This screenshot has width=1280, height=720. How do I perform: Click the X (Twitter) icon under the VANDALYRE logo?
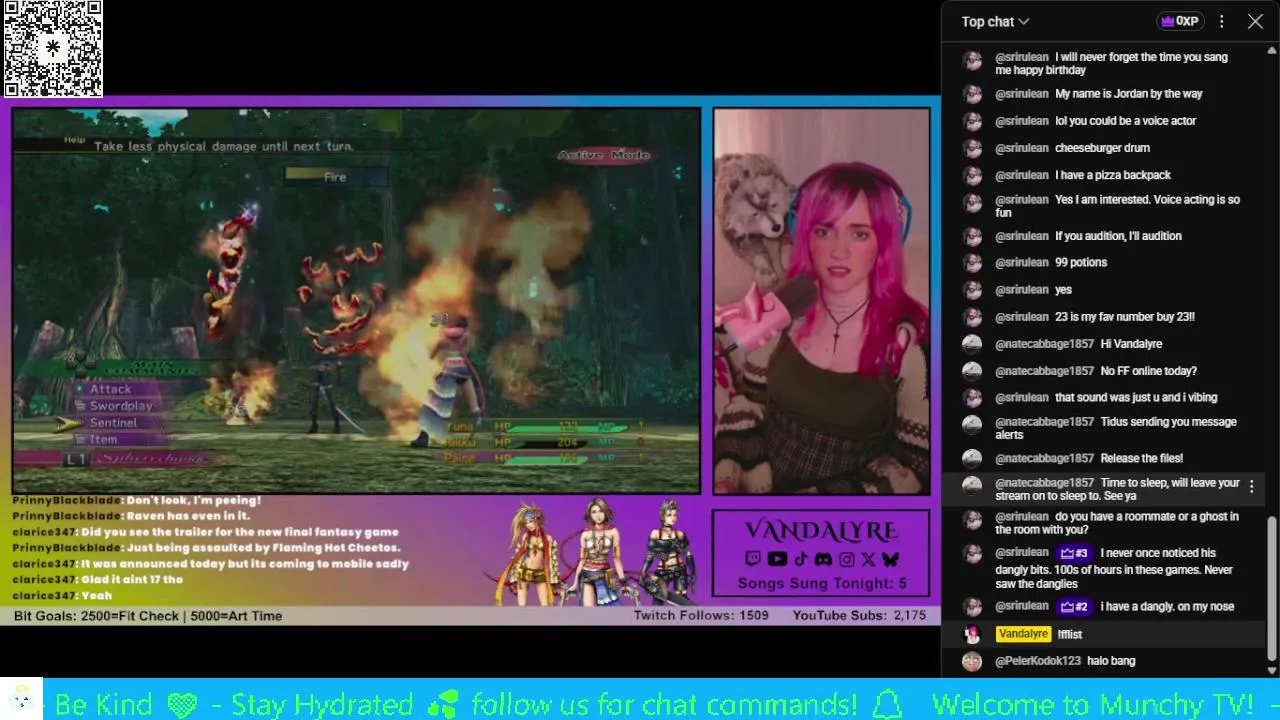(868, 559)
